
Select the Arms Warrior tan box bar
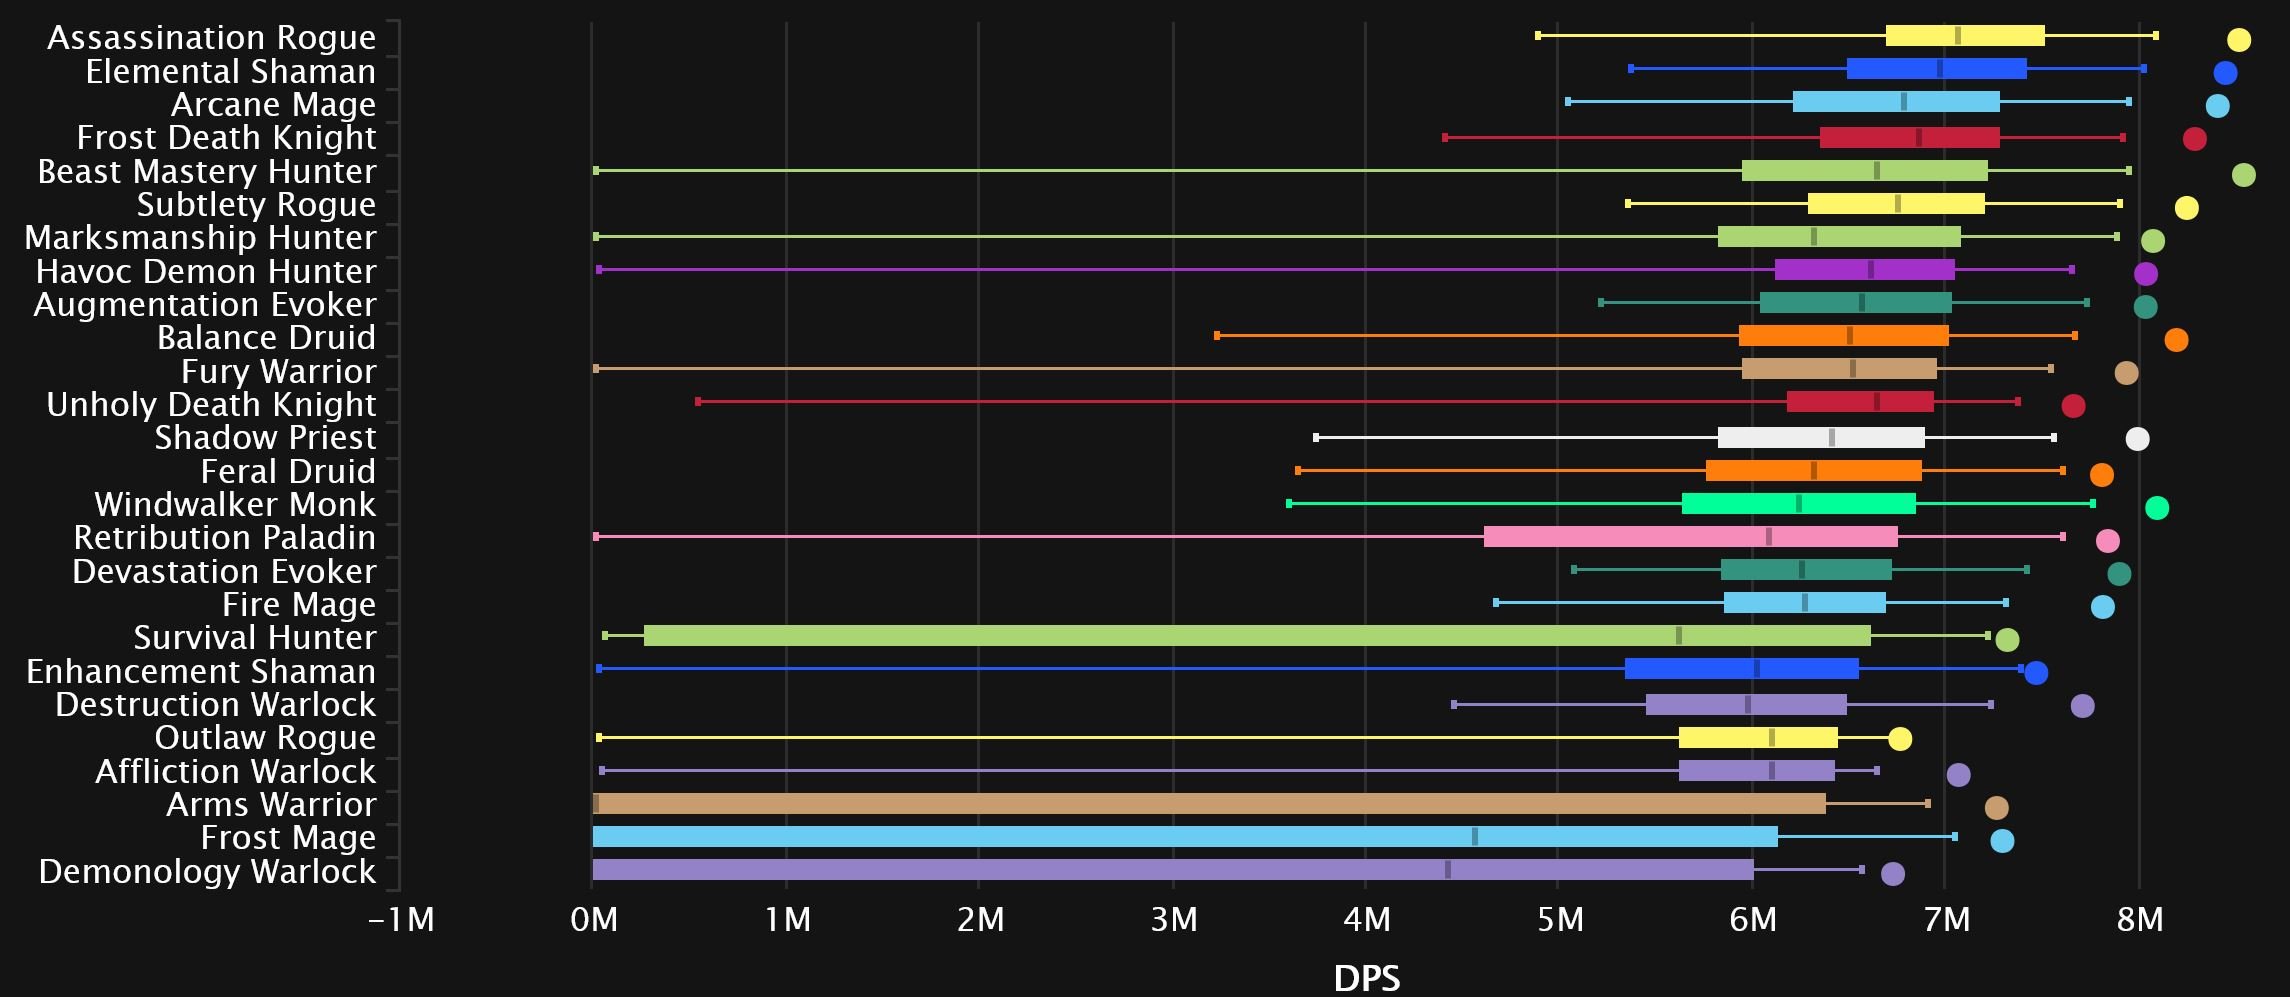point(1208,804)
